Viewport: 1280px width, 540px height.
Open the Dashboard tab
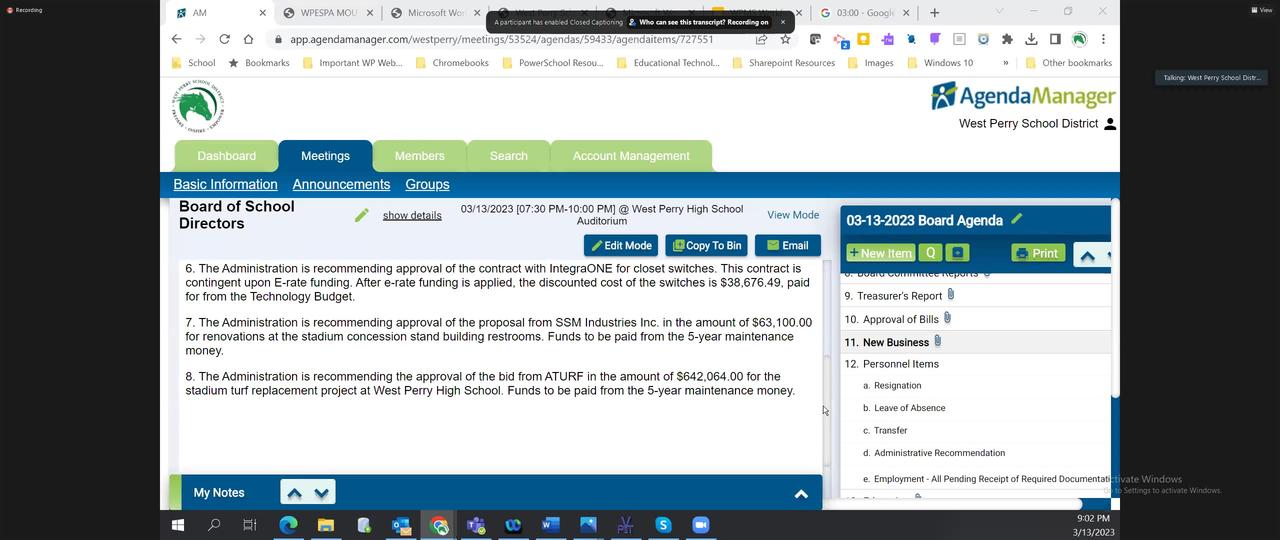tap(226, 156)
